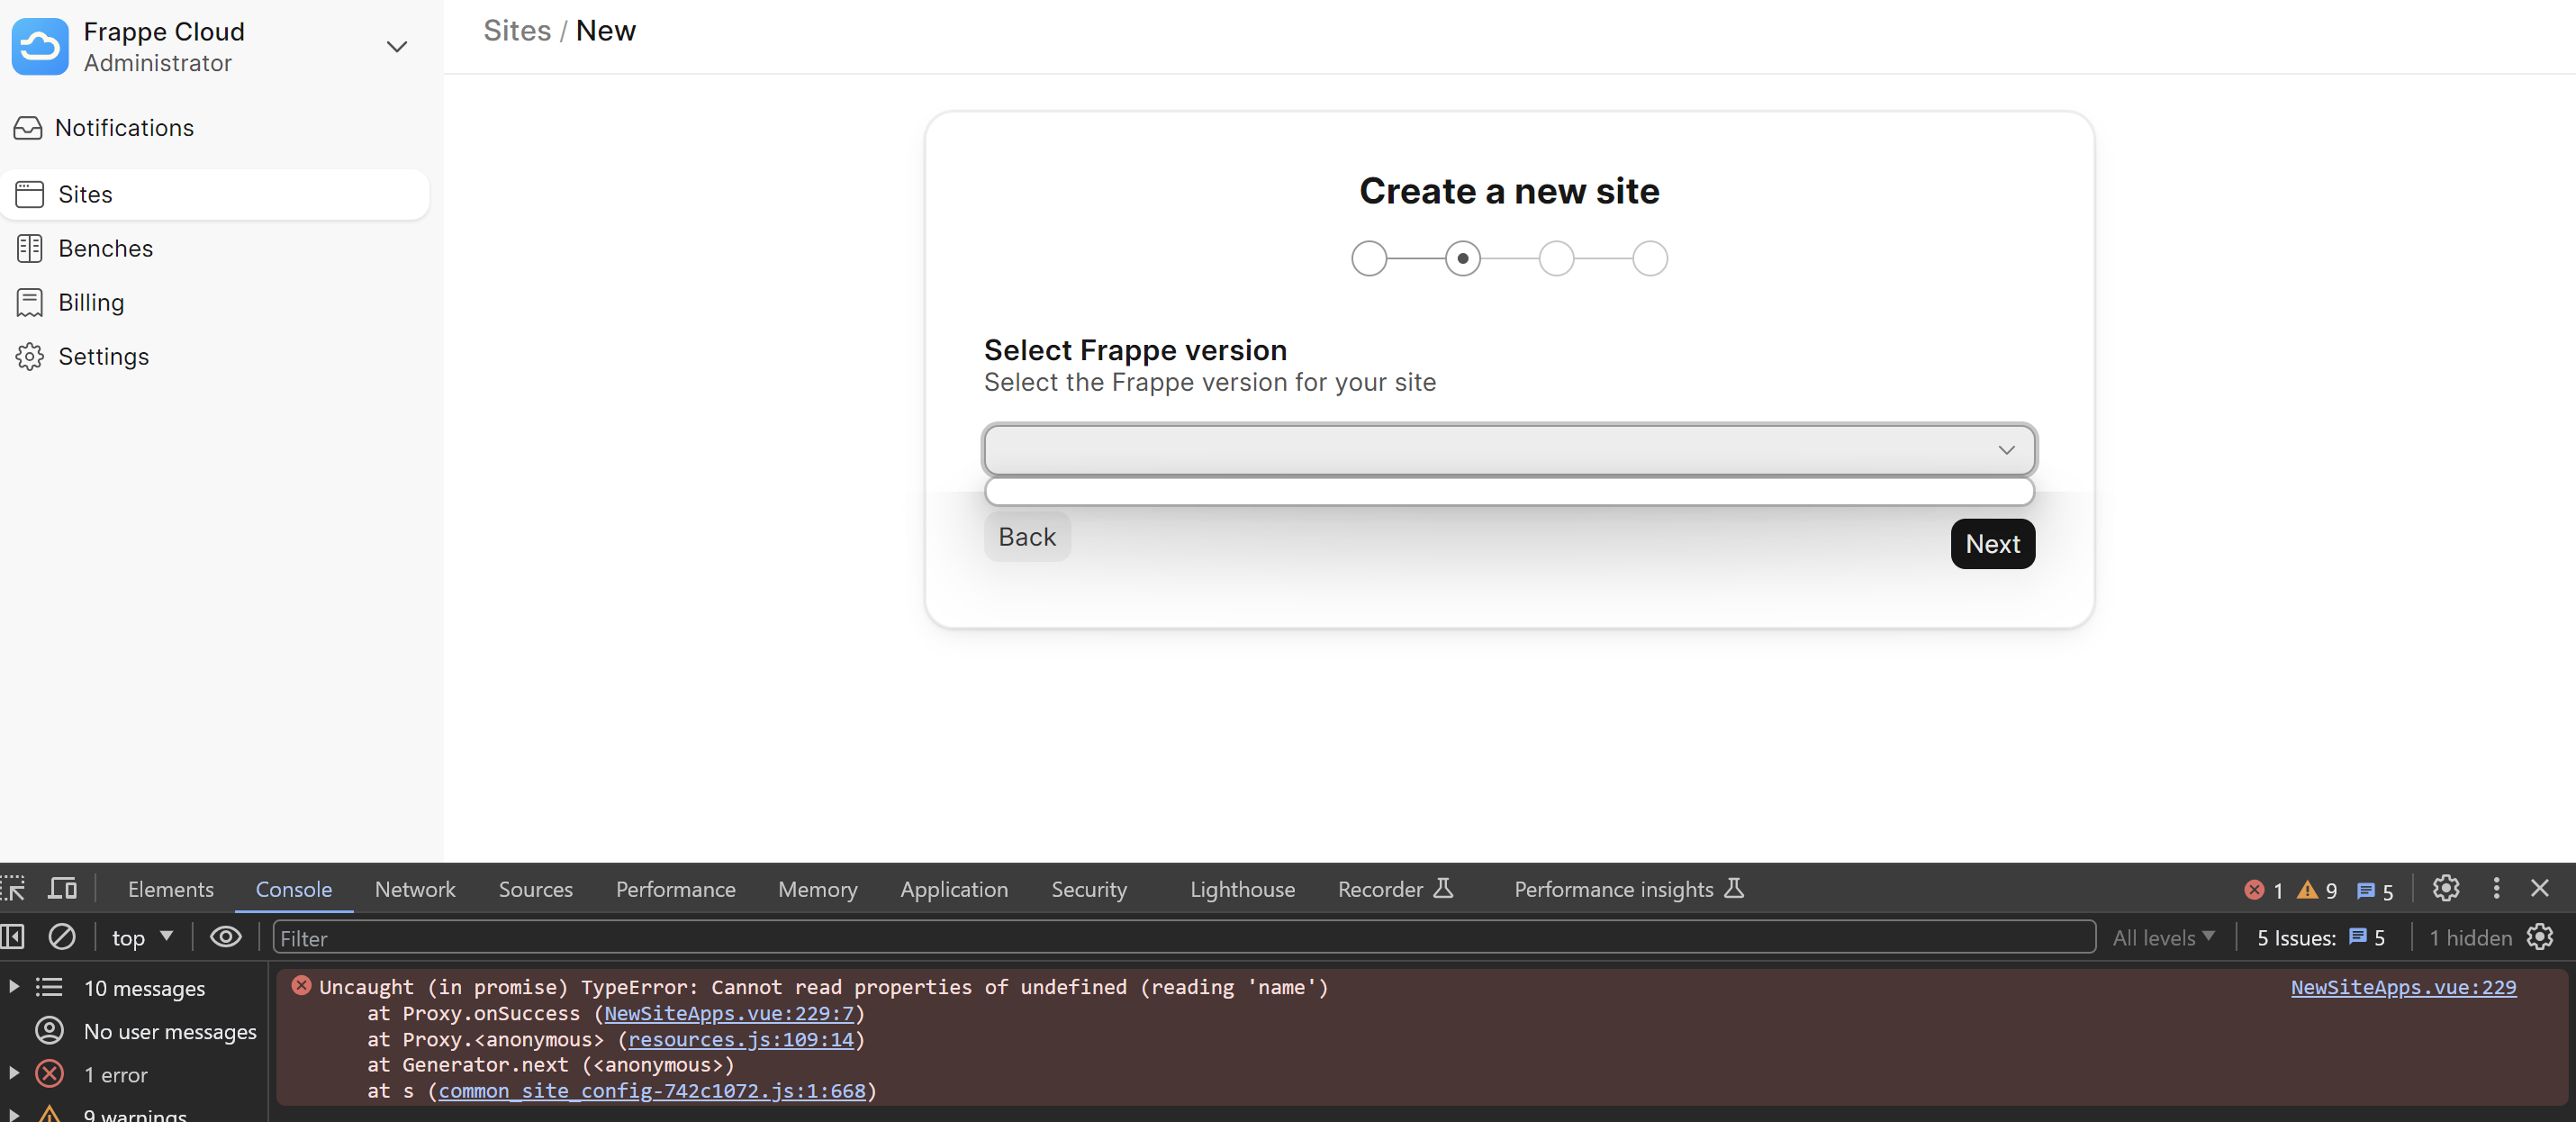Switch to the Recorder tab
This screenshot has height=1122, width=2576.
point(1395,889)
